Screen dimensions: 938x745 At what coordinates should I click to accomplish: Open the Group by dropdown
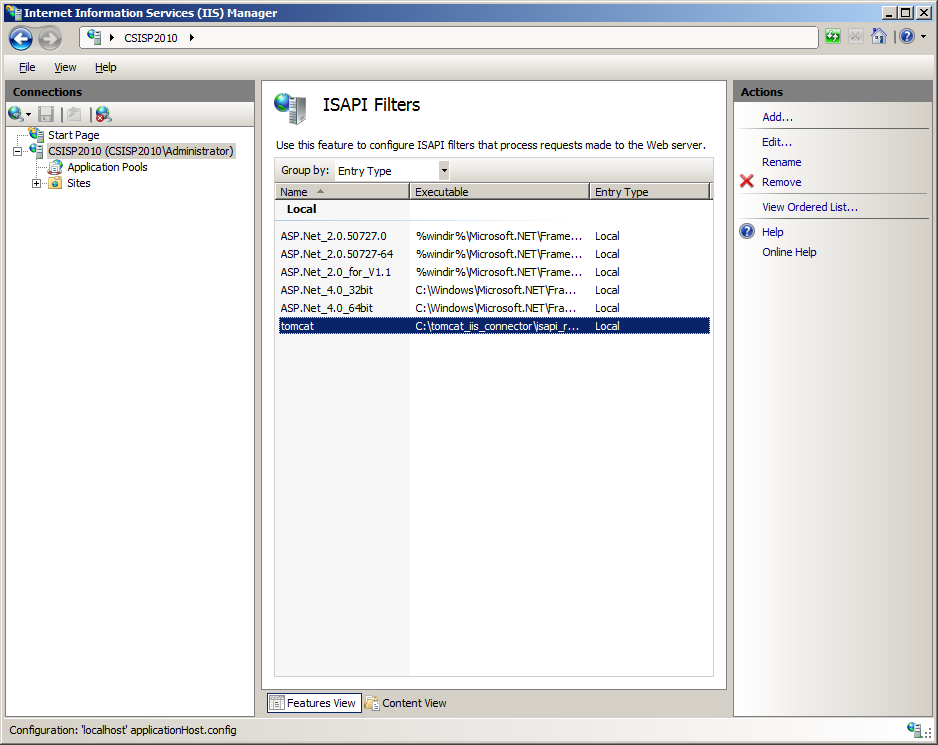443,171
